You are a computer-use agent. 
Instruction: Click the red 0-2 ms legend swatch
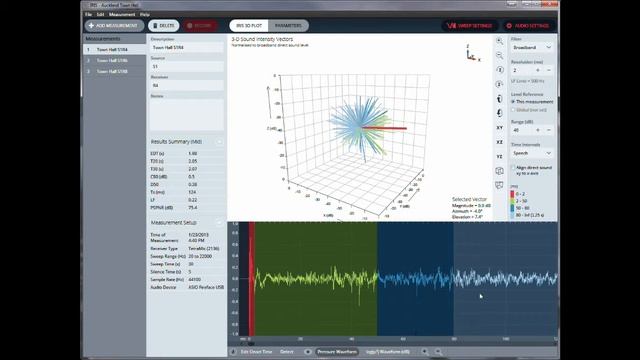(x=512, y=194)
